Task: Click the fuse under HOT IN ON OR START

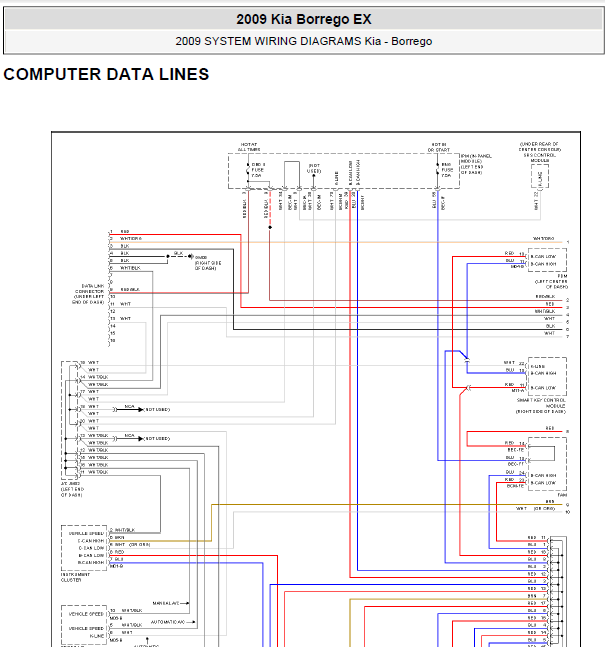Action: coord(438,170)
